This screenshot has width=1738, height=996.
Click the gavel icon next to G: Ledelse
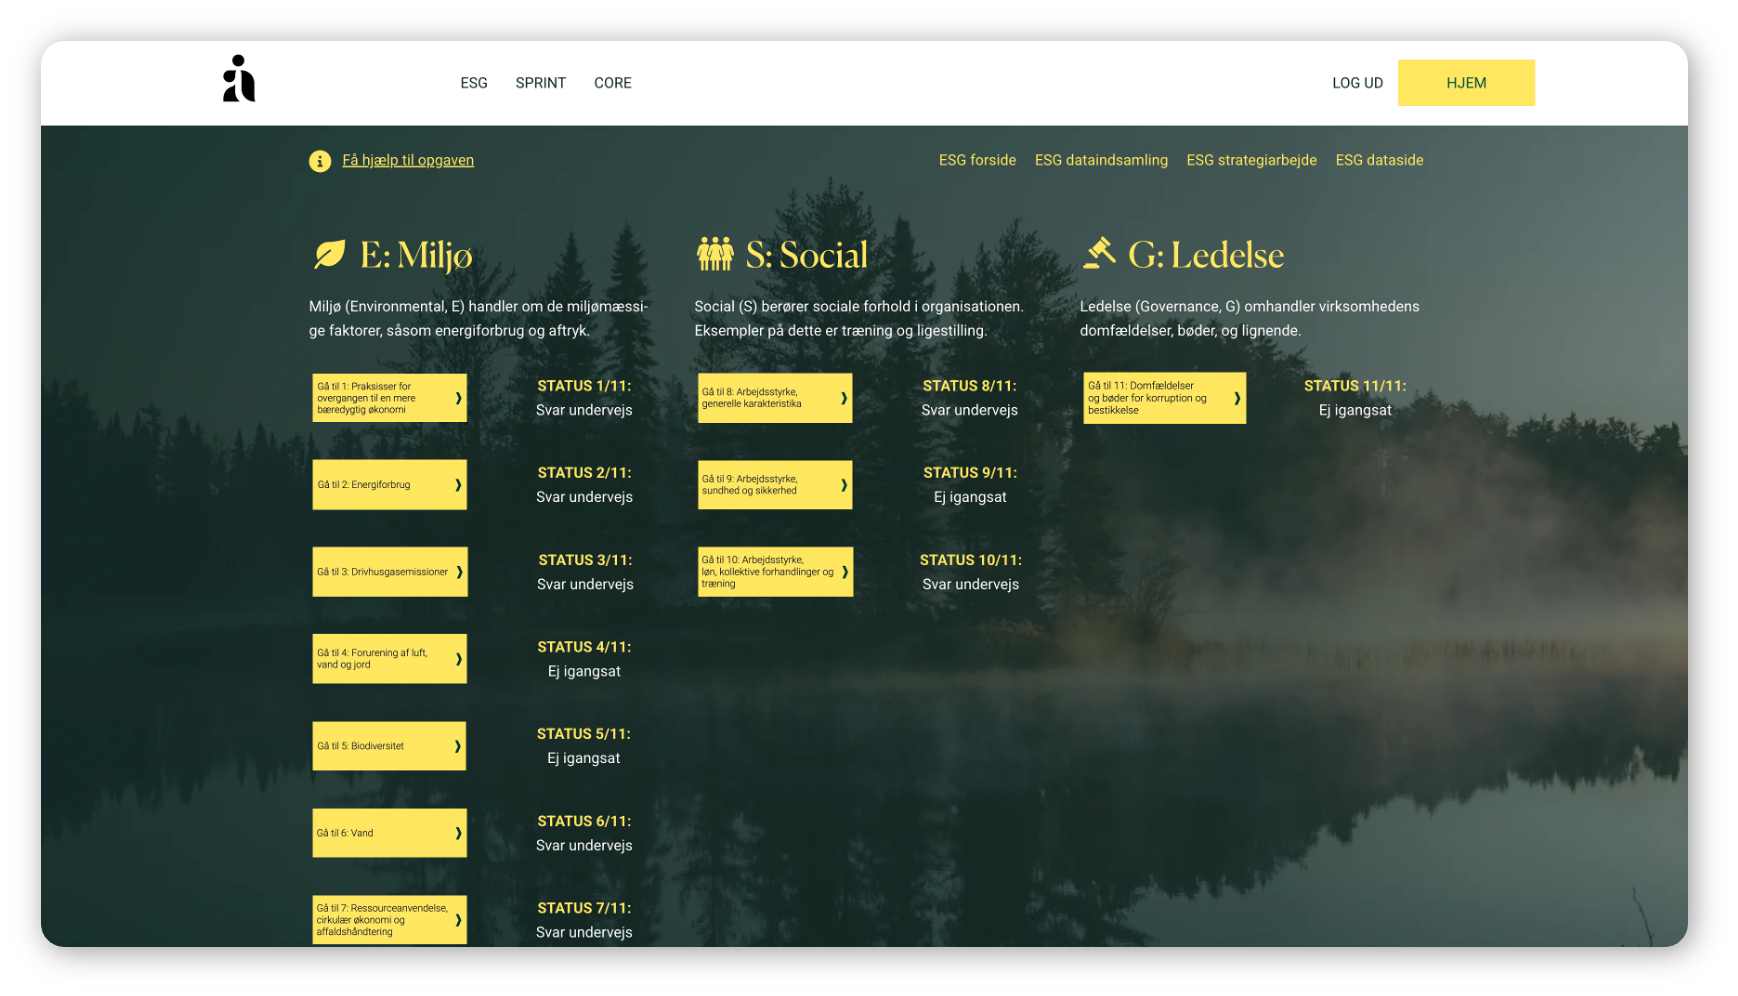tap(1100, 253)
